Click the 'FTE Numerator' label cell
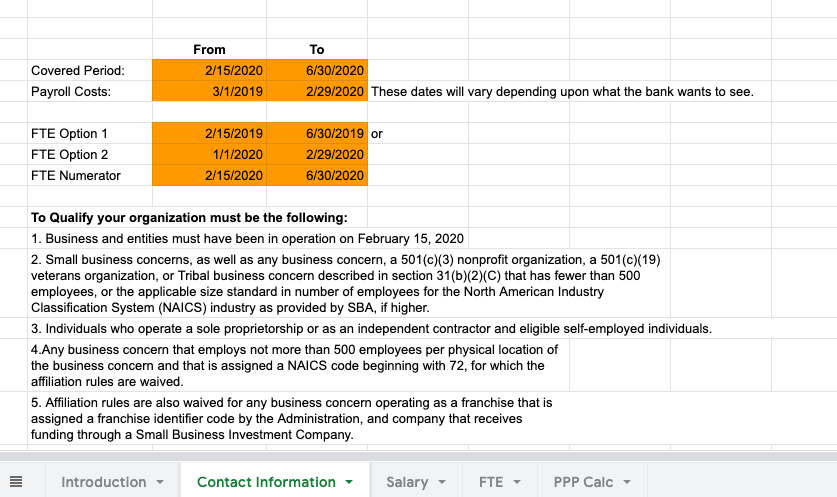 (x=90, y=175)
